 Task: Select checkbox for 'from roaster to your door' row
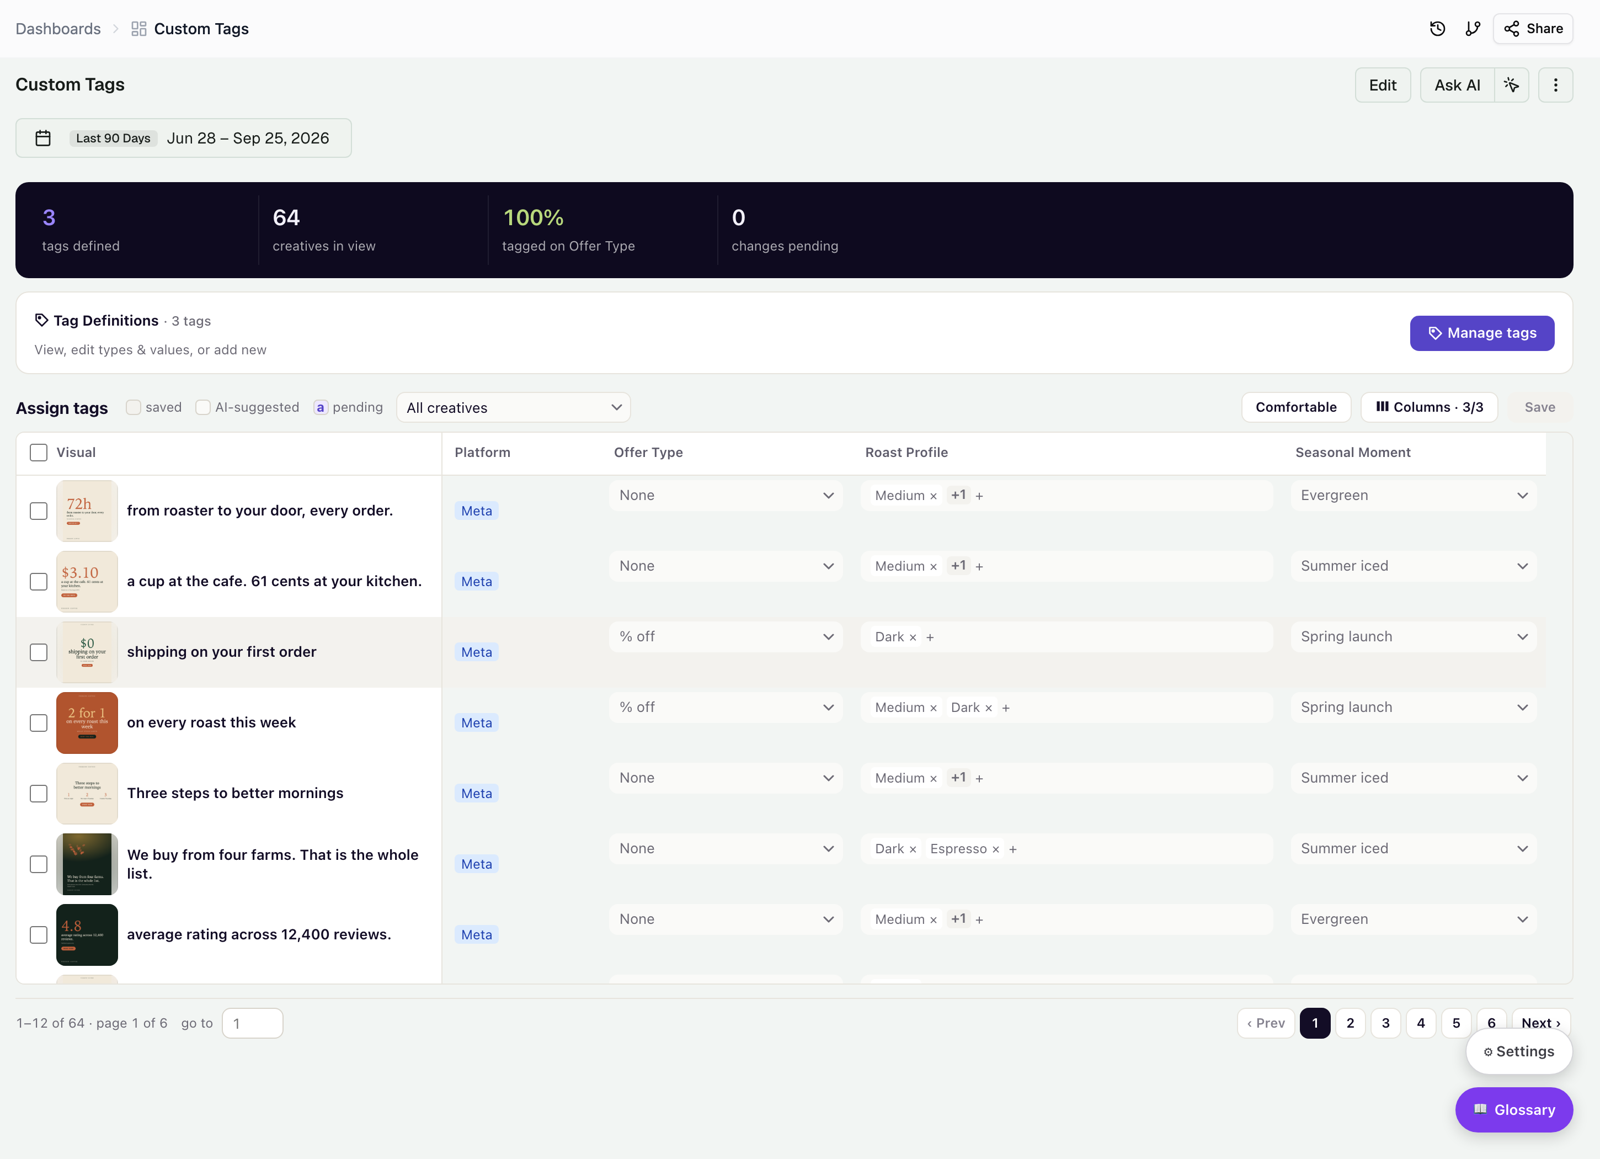[x=39, y=511]
